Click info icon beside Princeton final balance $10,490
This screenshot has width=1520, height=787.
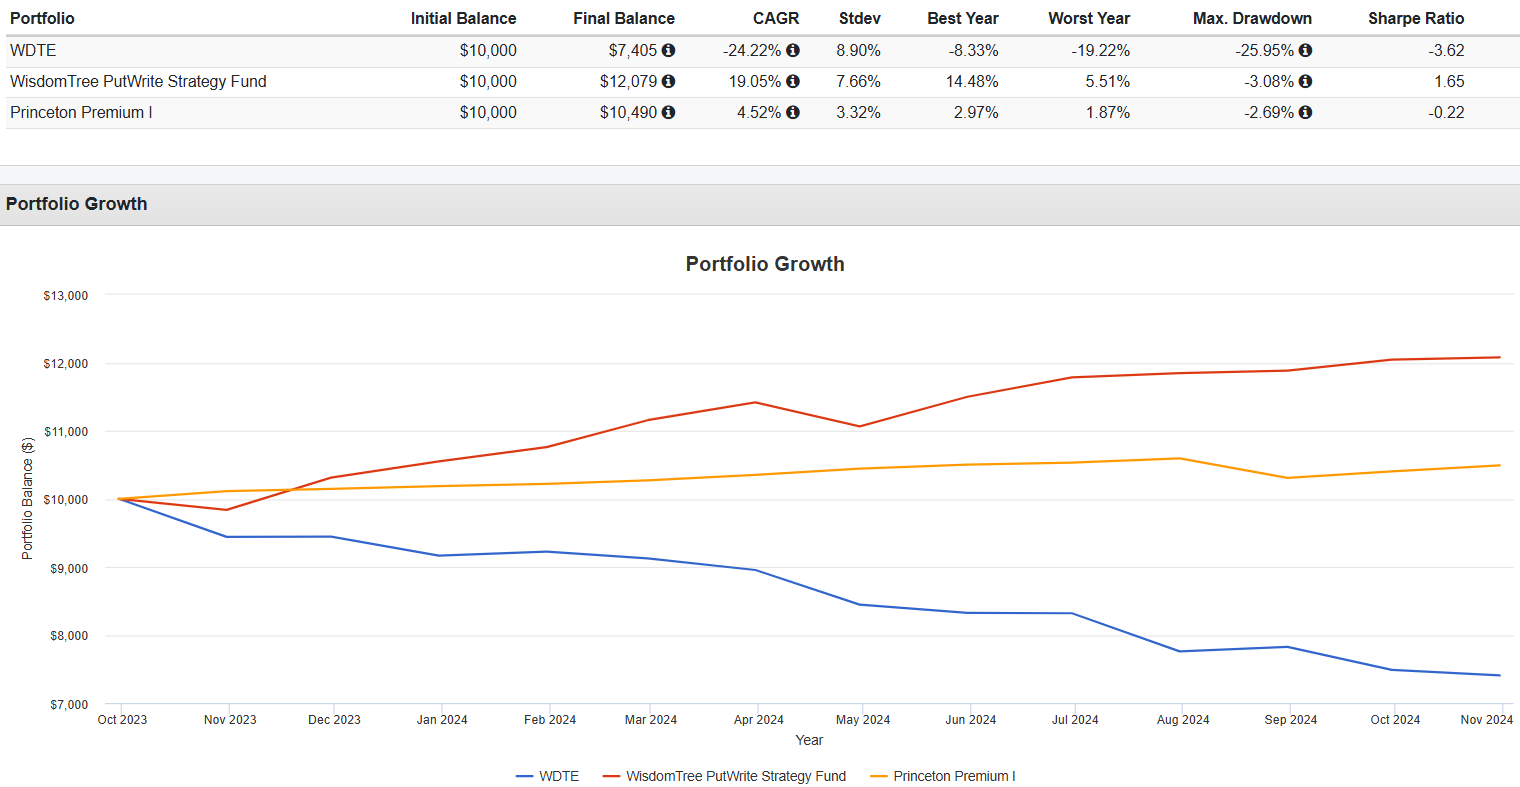click(668, 112)
